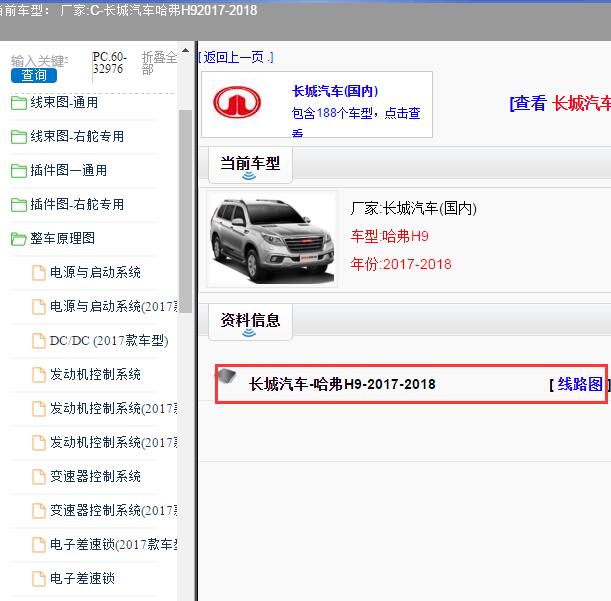
Task: Click the Great Wall red logo
Action: point(237,102)
